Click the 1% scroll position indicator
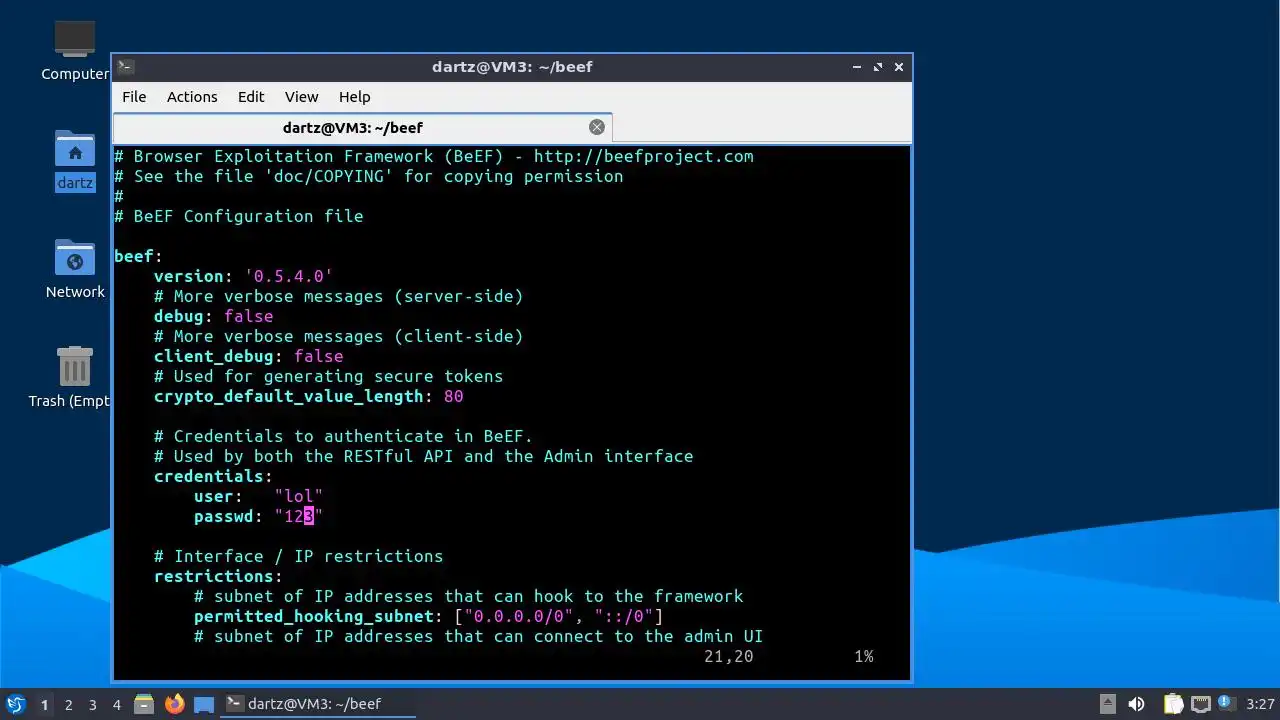Image resolution: width=1280 pixels, height=720 pixels. coord(863,657)
